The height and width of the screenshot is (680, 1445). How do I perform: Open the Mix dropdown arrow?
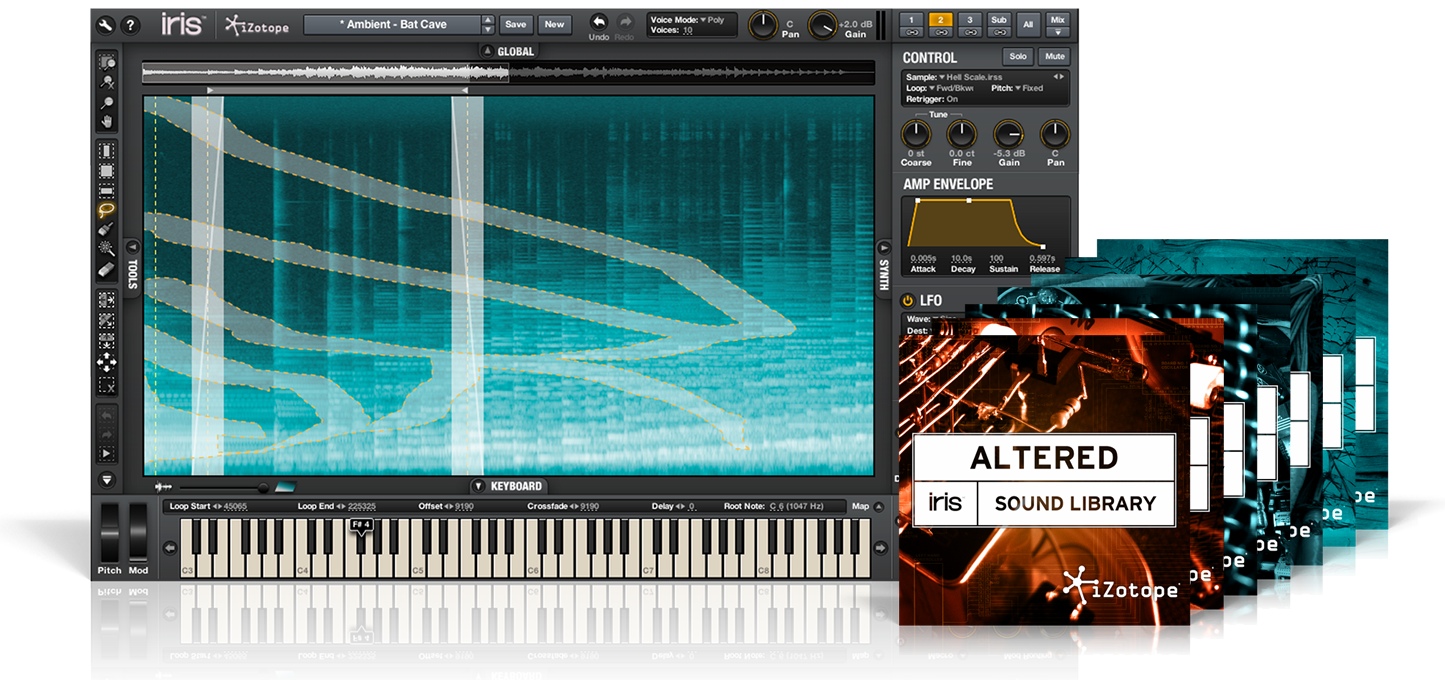pos(1058,32)
